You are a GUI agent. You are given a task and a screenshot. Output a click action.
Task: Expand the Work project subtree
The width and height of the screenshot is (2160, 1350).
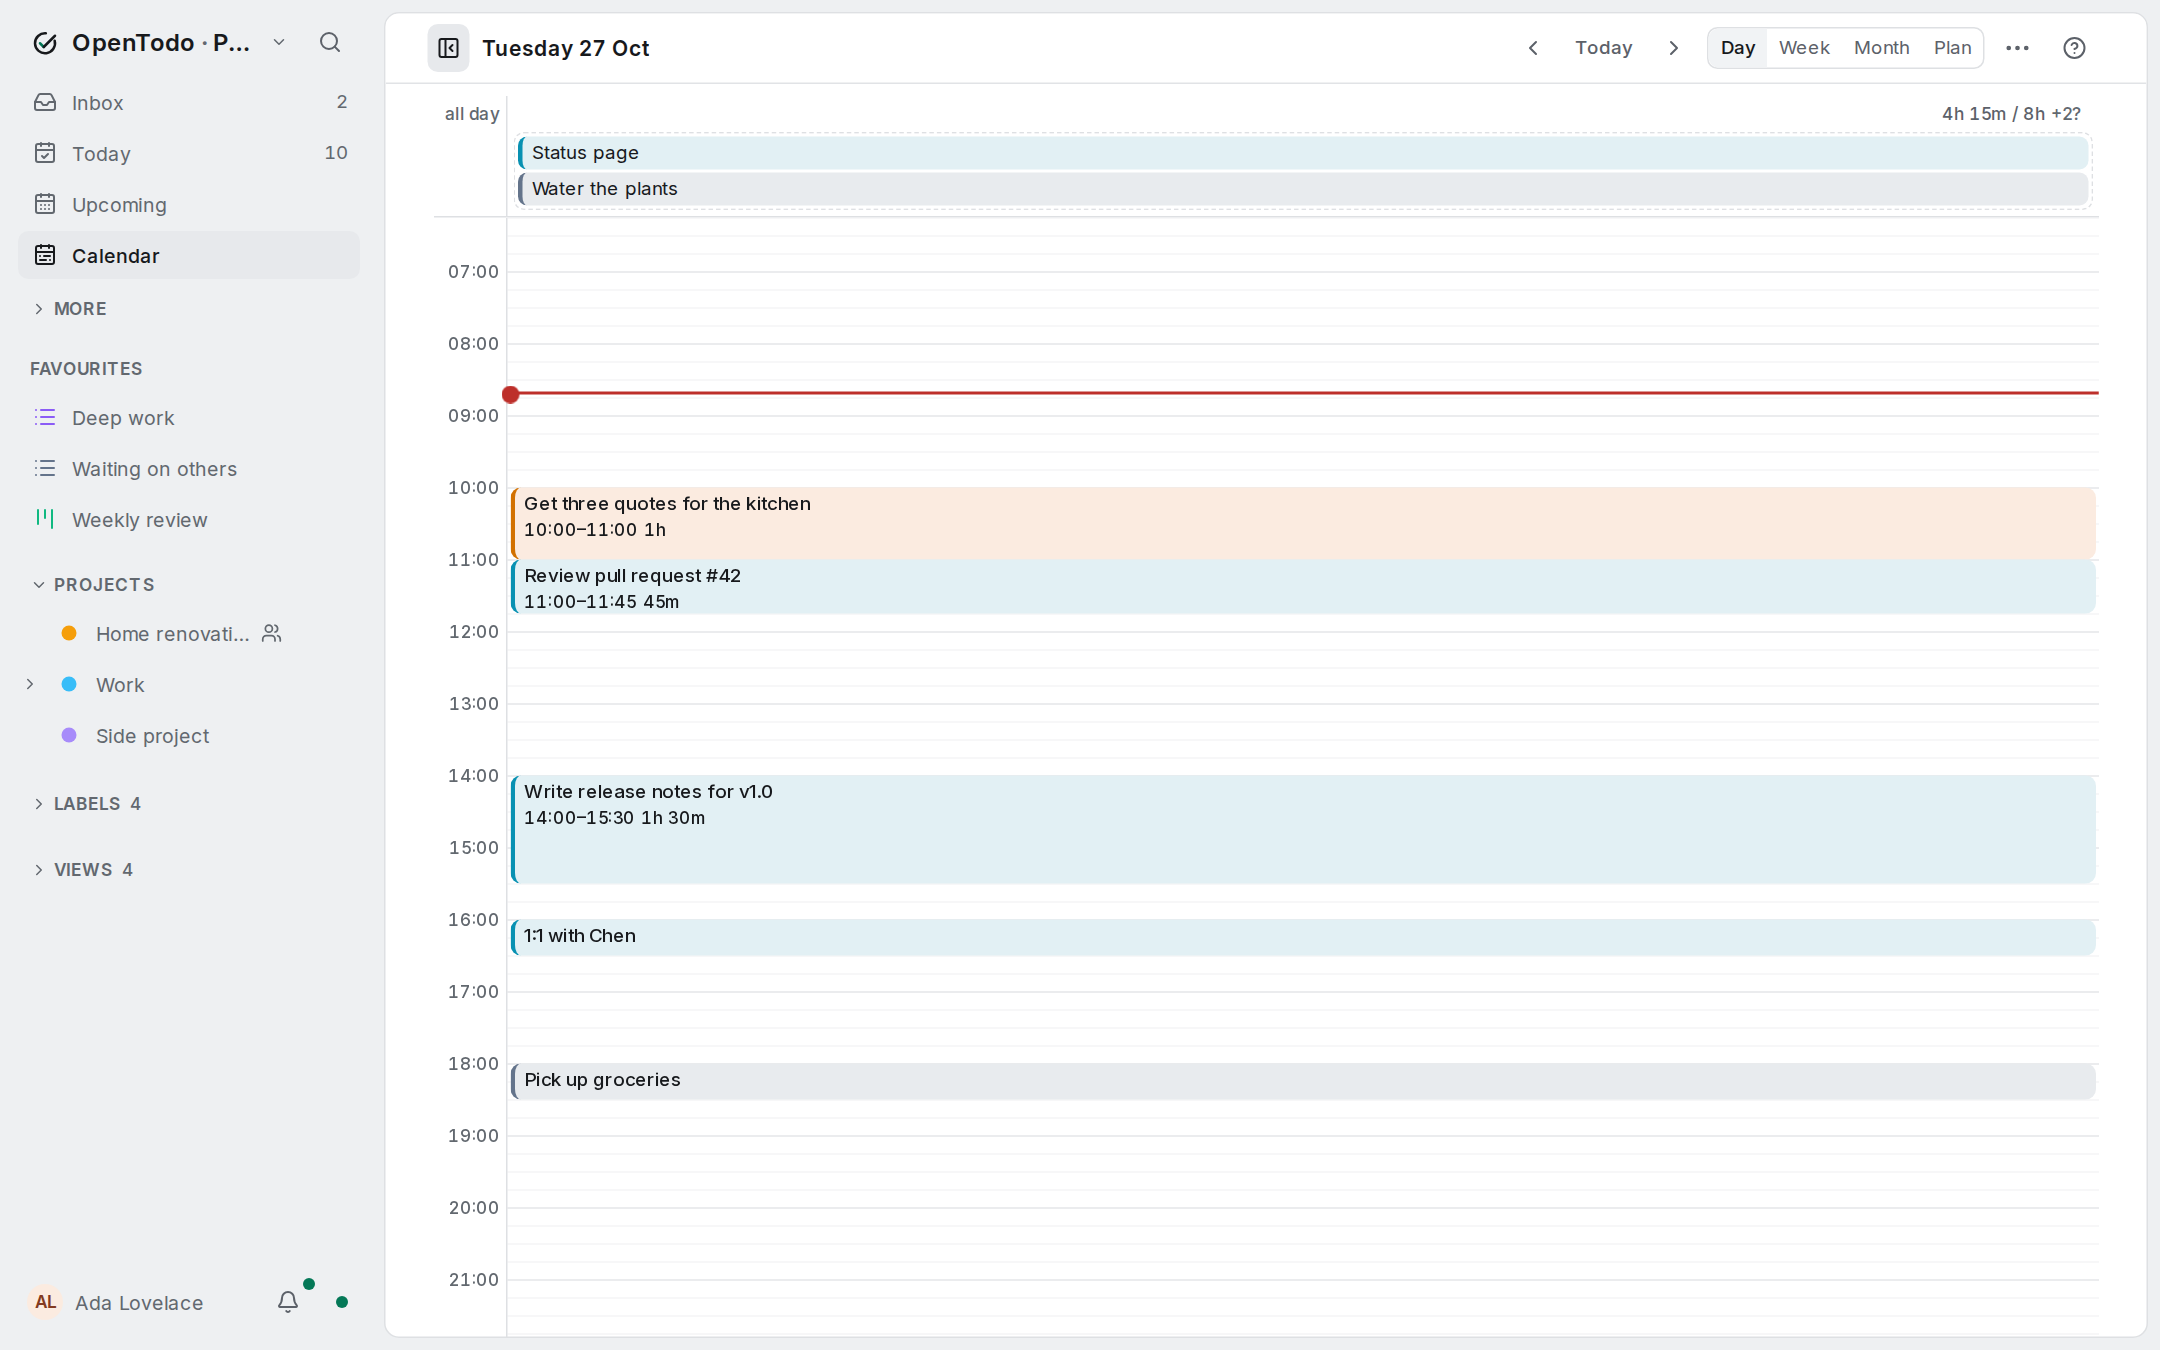[x=30, y=684]
